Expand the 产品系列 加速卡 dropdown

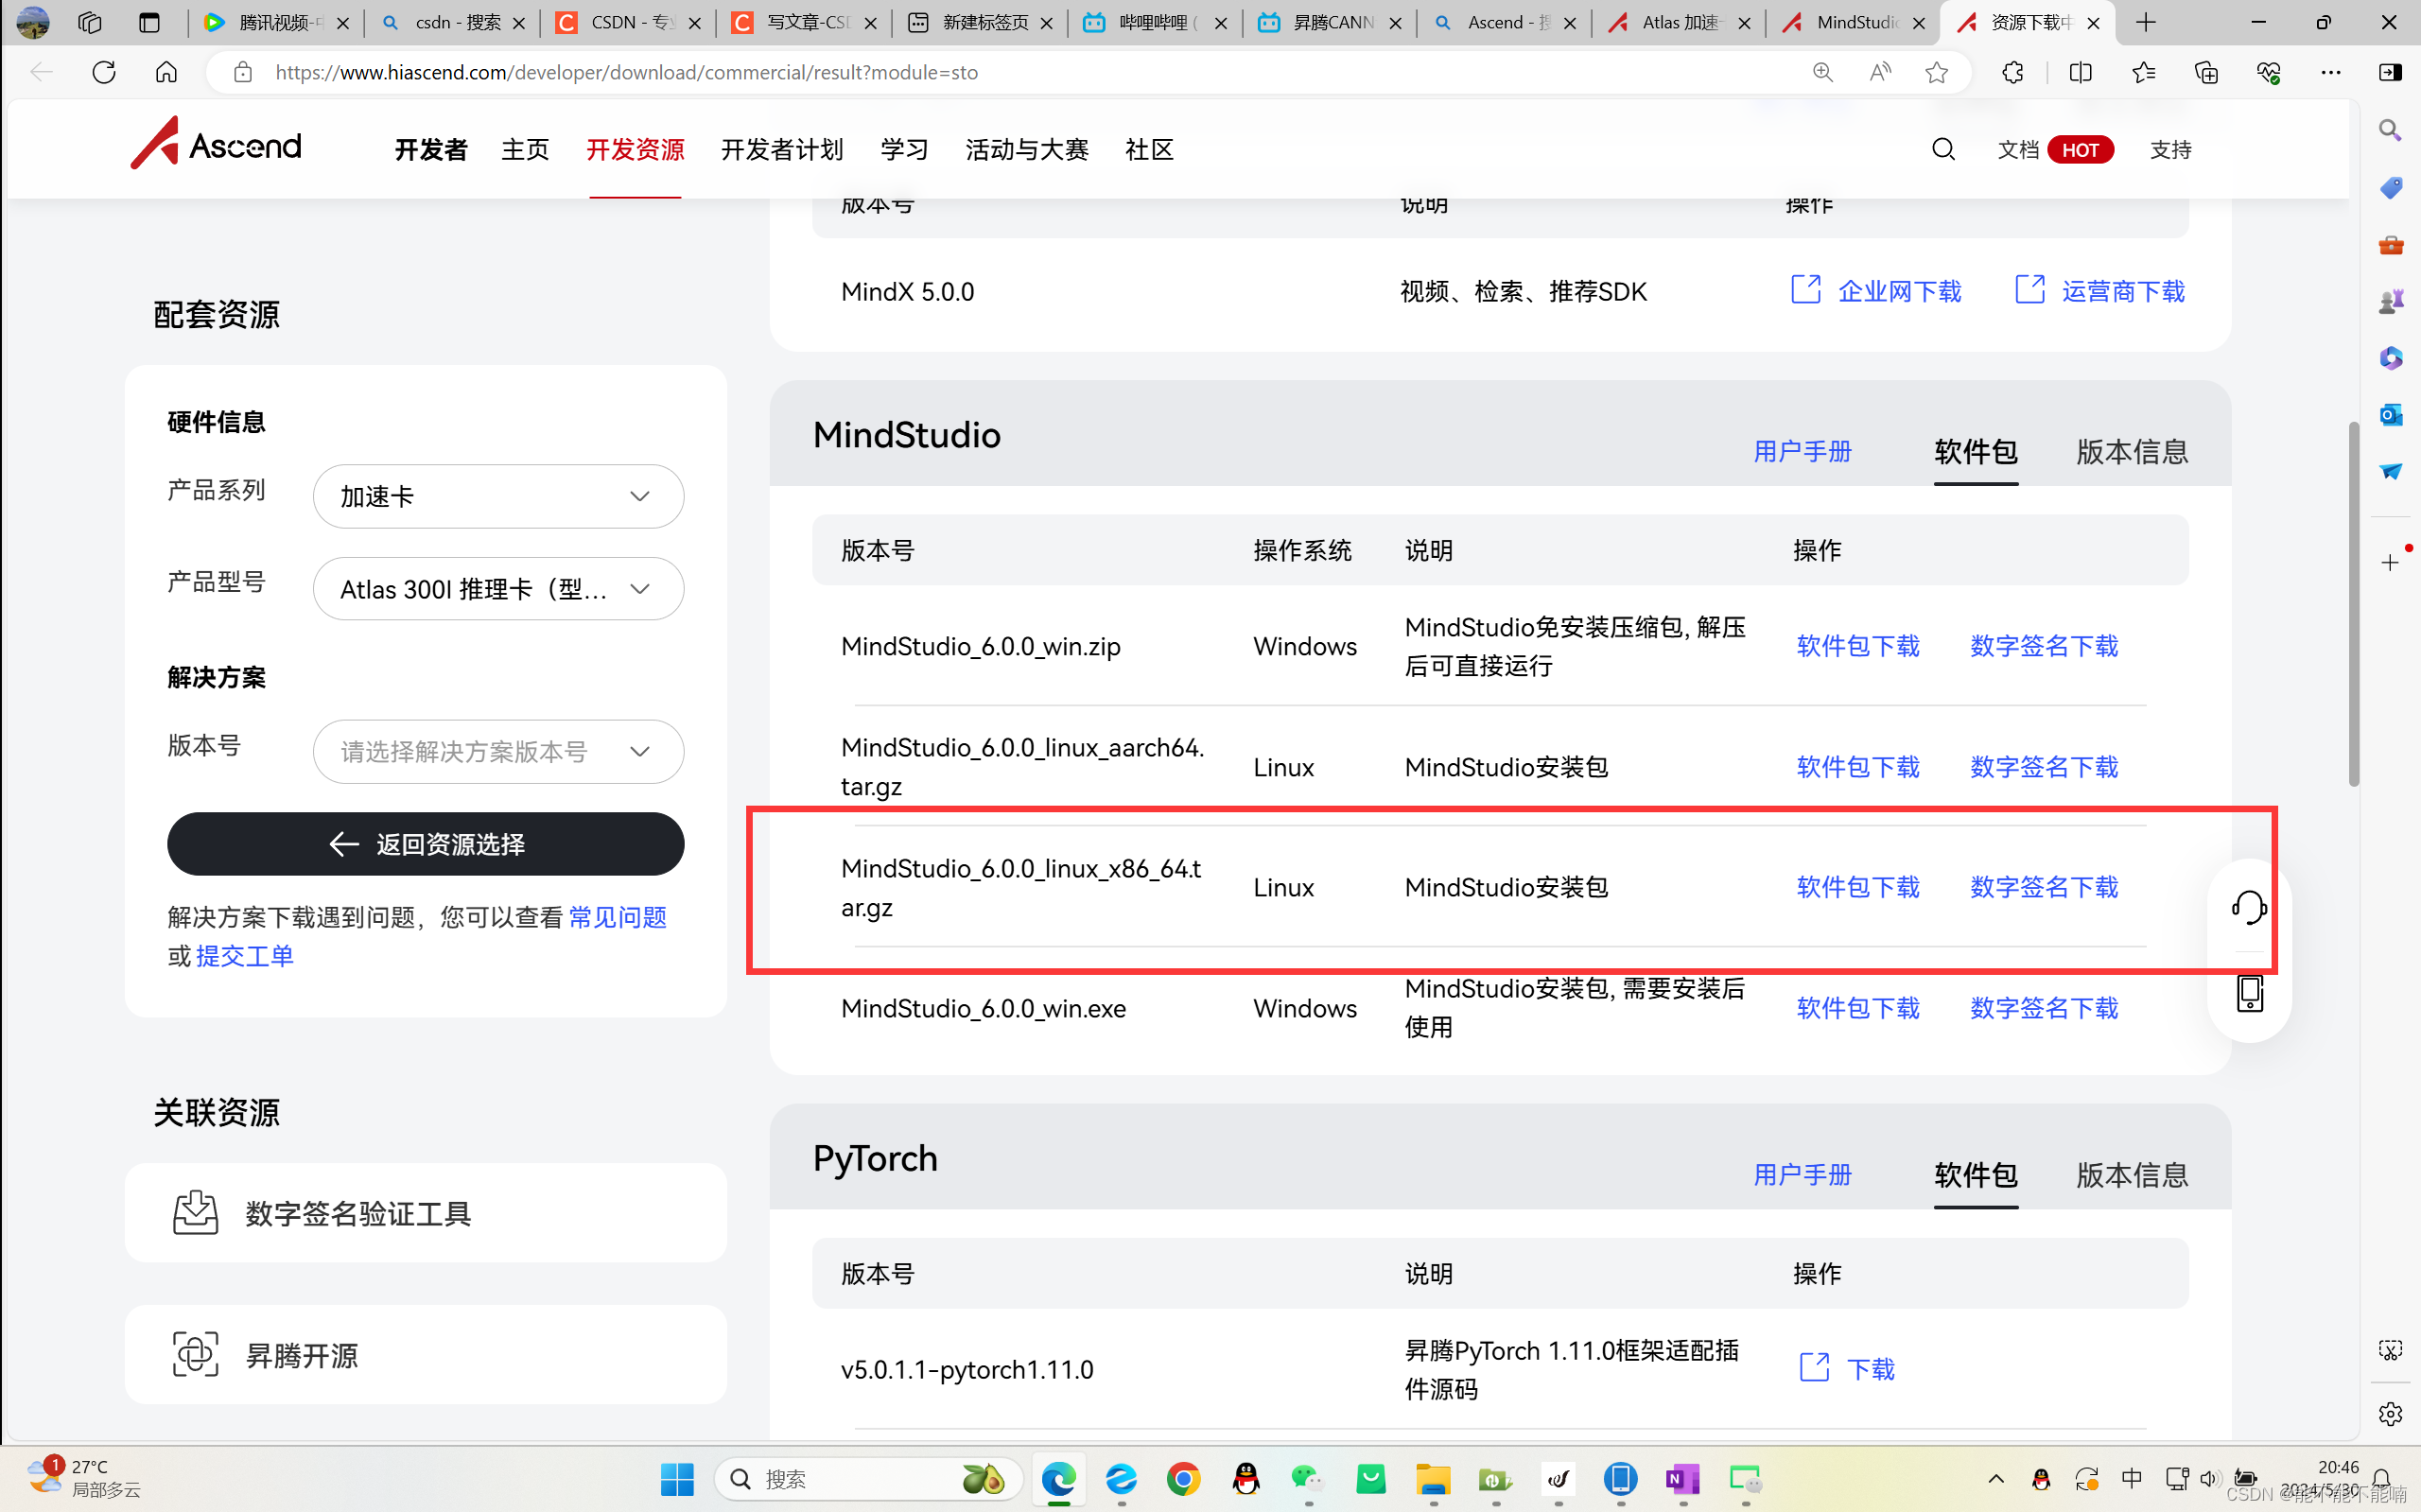point(498,496)
